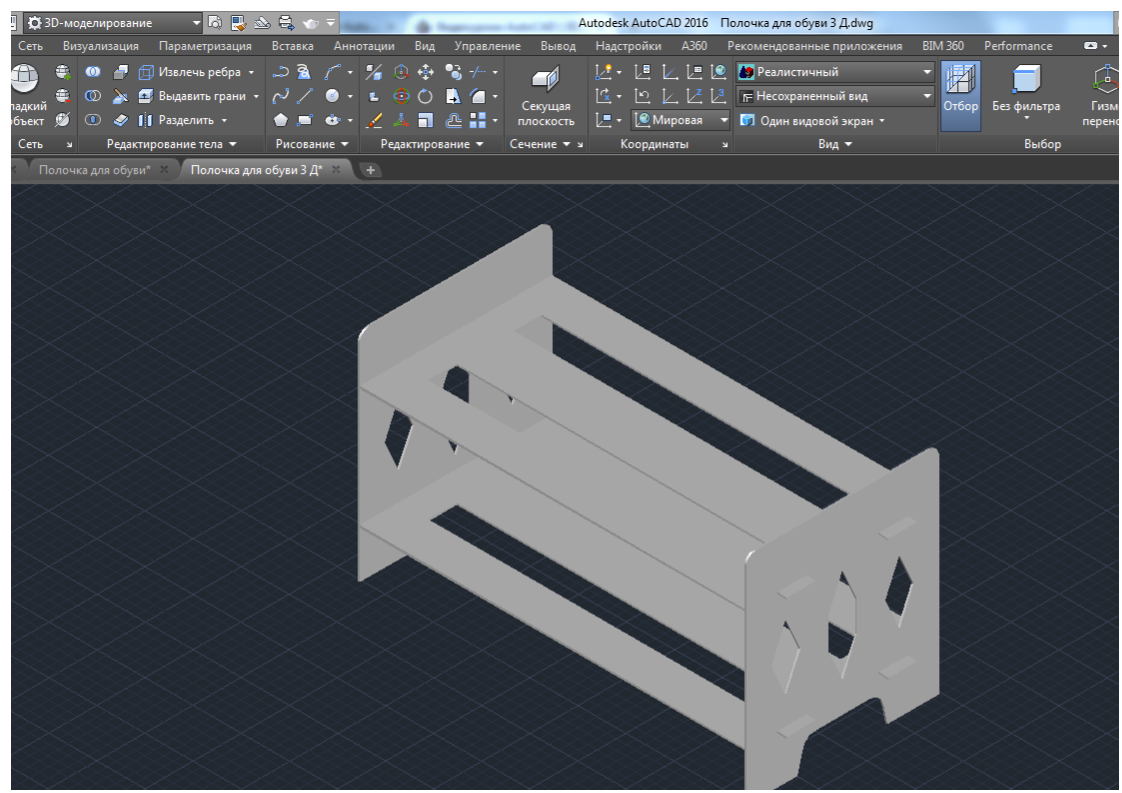Close the Полочка для обуви 3 Д* tab
The image size is (1122, 793).
click(x=336, y=170)
